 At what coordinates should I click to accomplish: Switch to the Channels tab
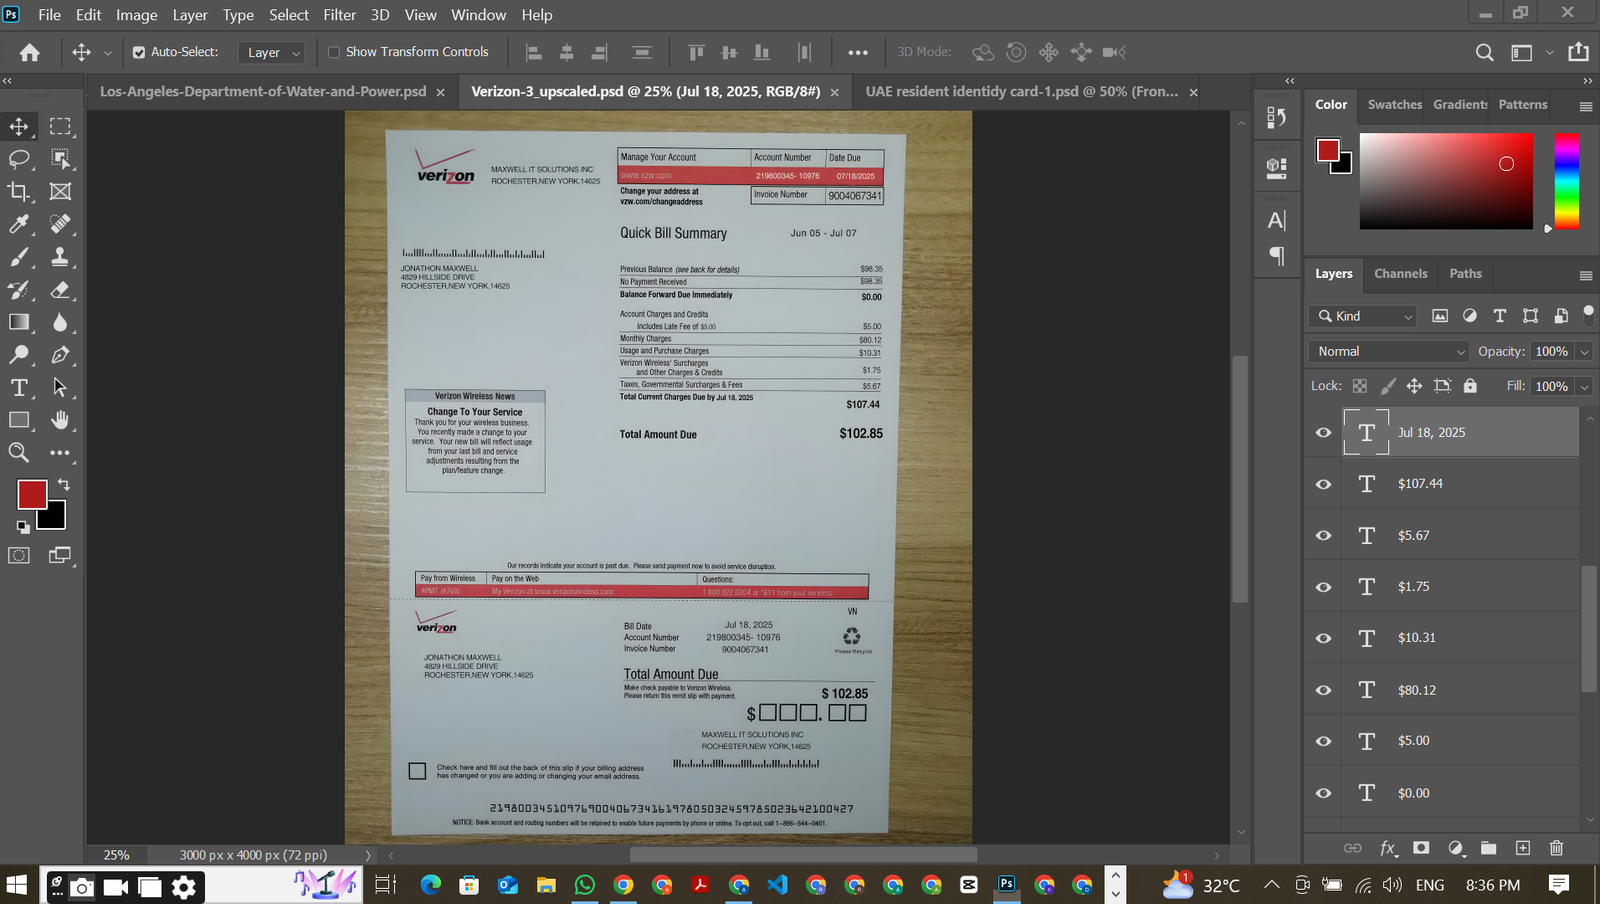tap(1400, 273)
